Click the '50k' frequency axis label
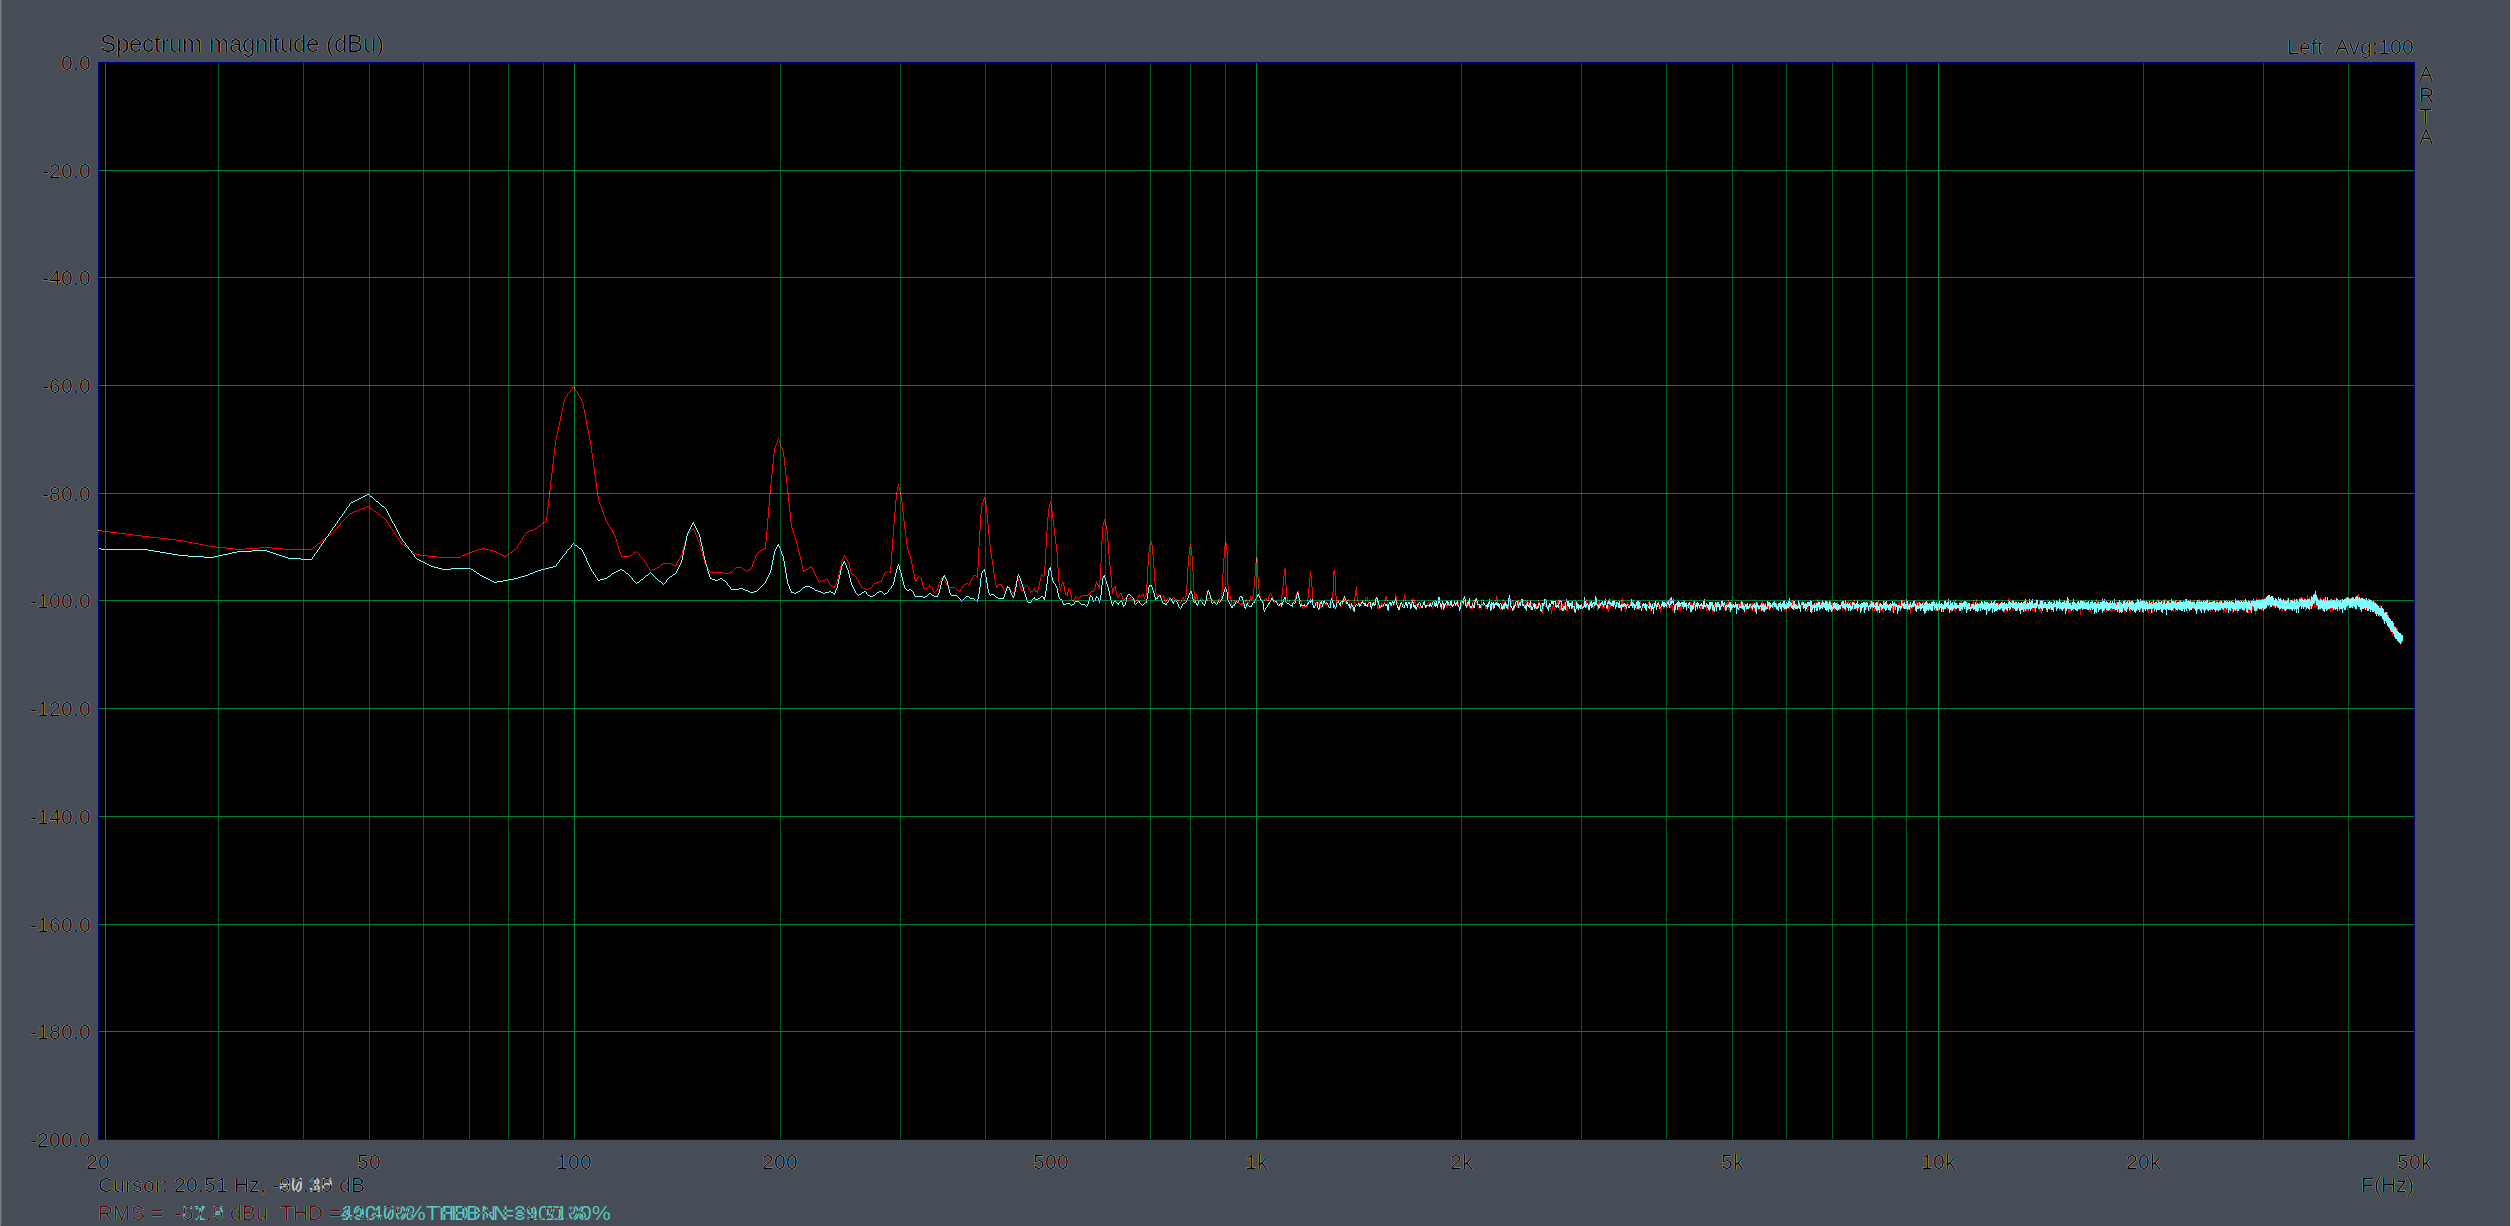This screenshot has height=1226, width=2511. (x=2414, y=1162)
